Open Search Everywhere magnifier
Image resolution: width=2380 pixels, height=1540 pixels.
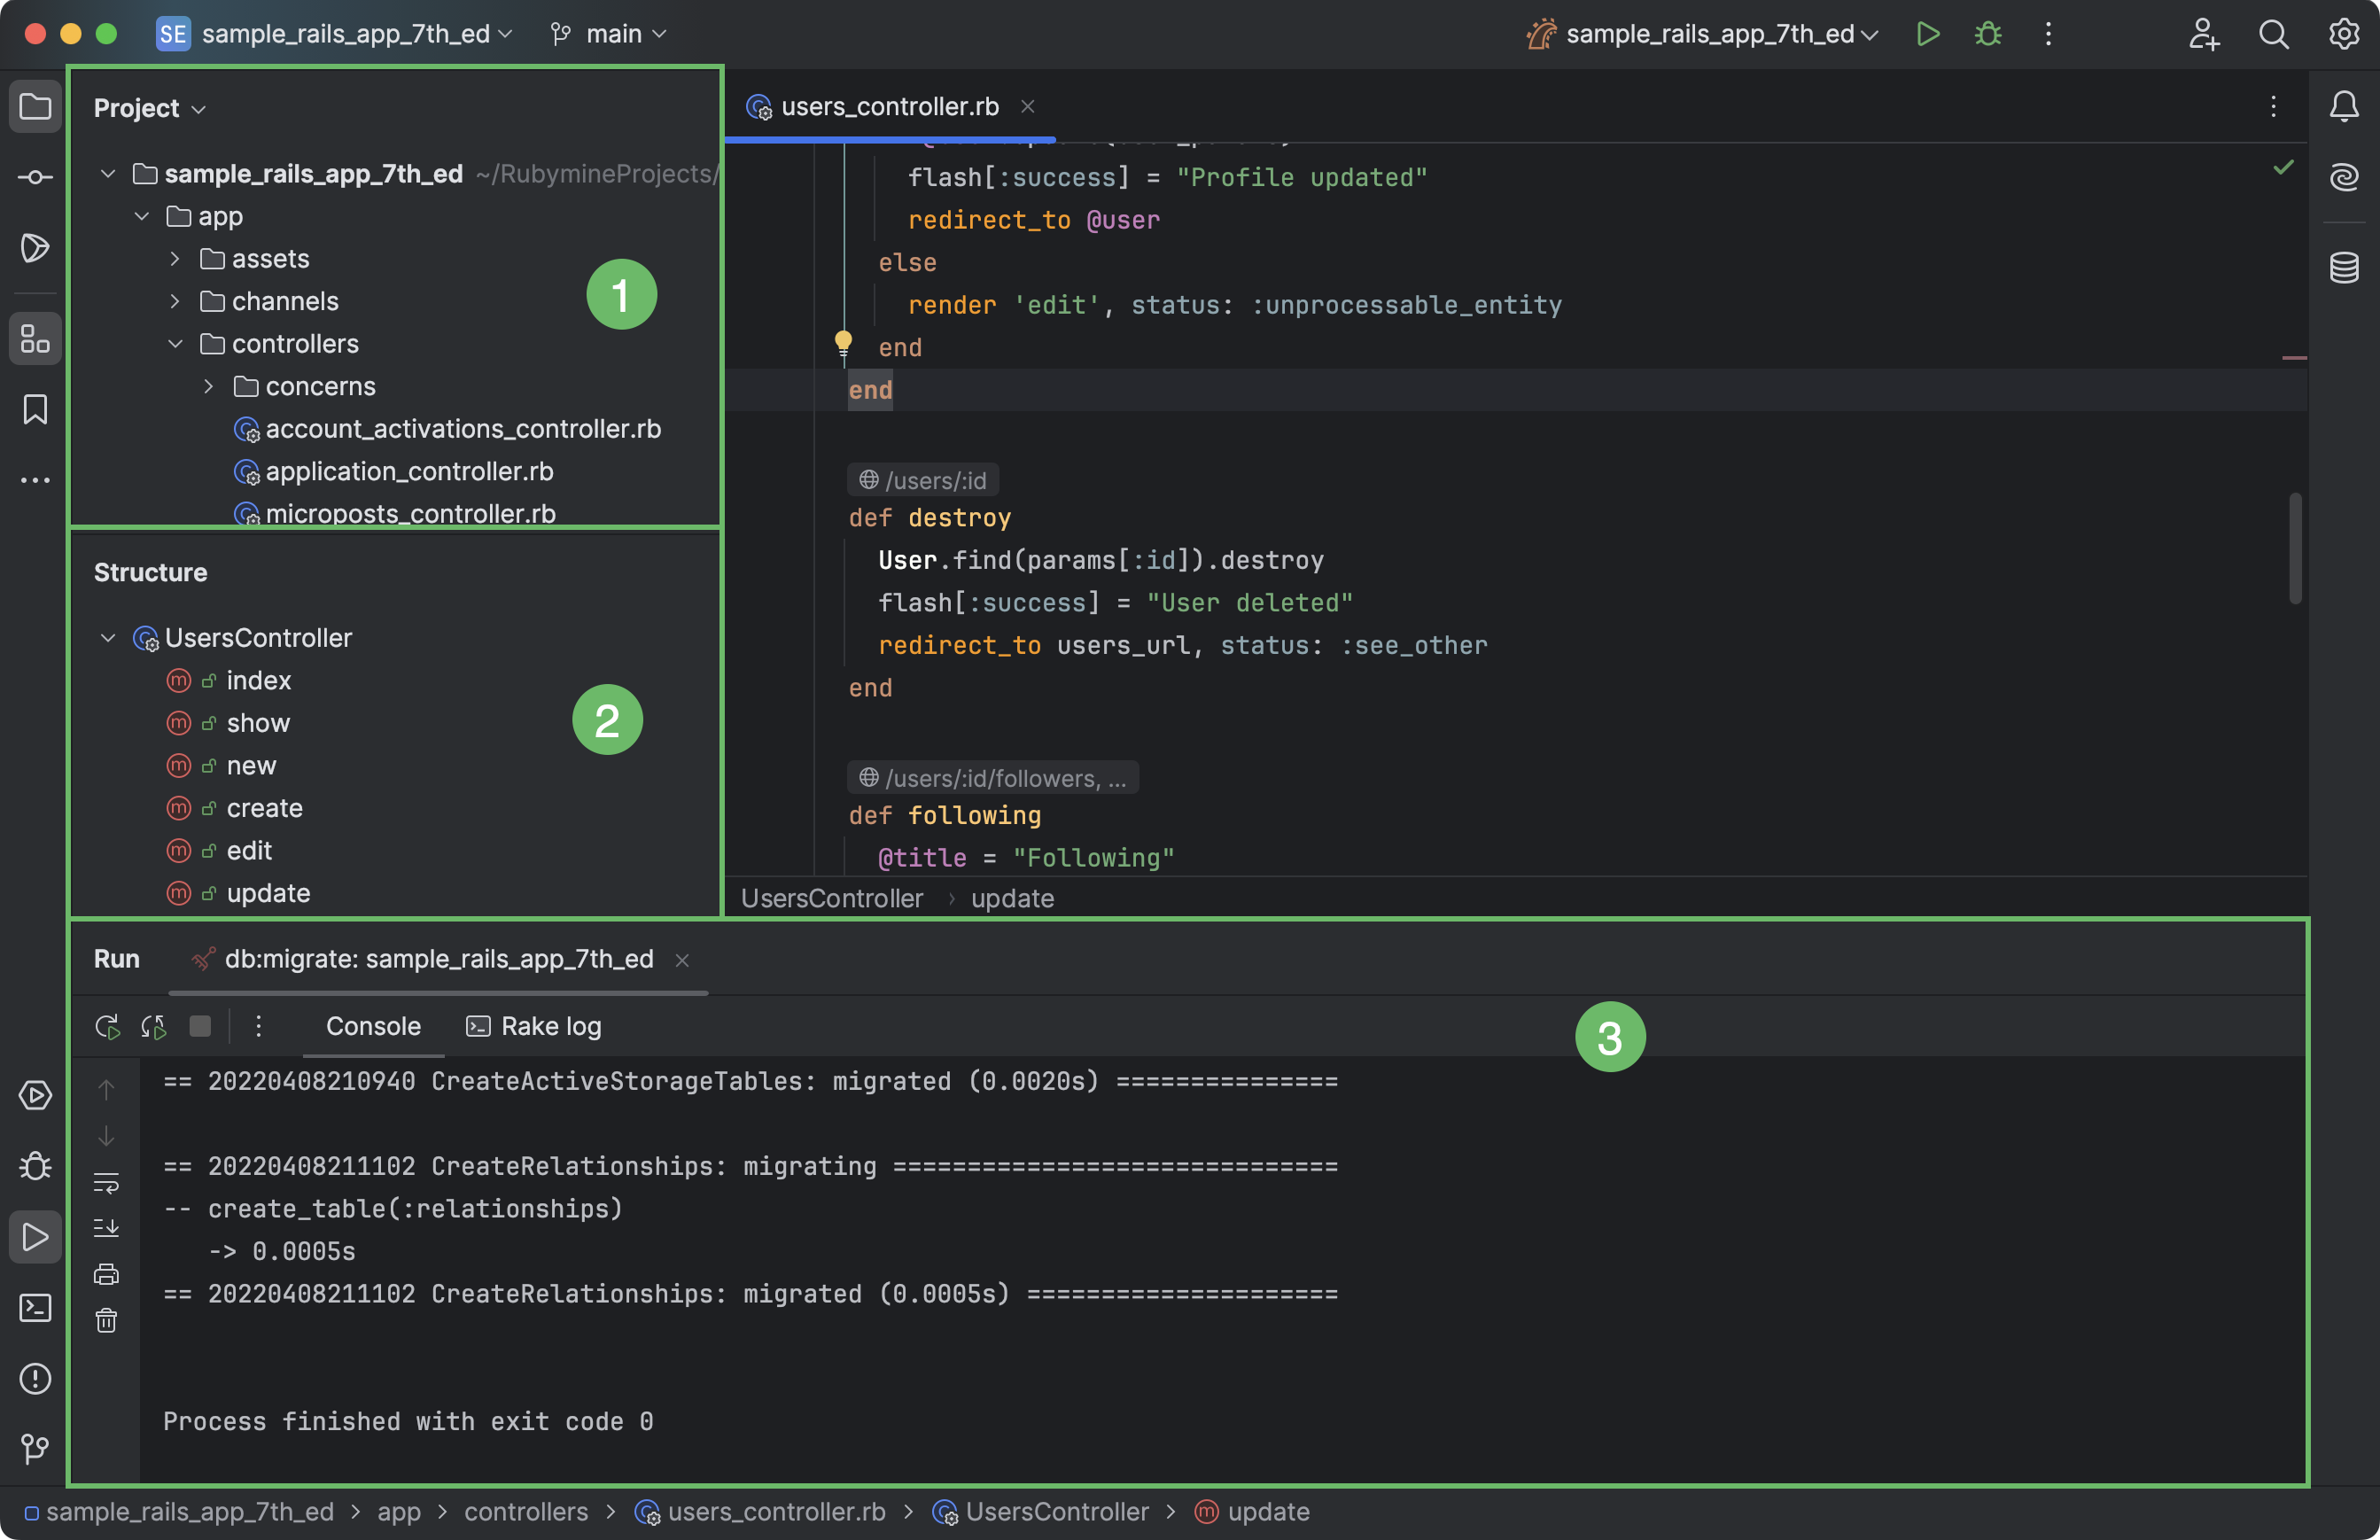(2274, 34)
